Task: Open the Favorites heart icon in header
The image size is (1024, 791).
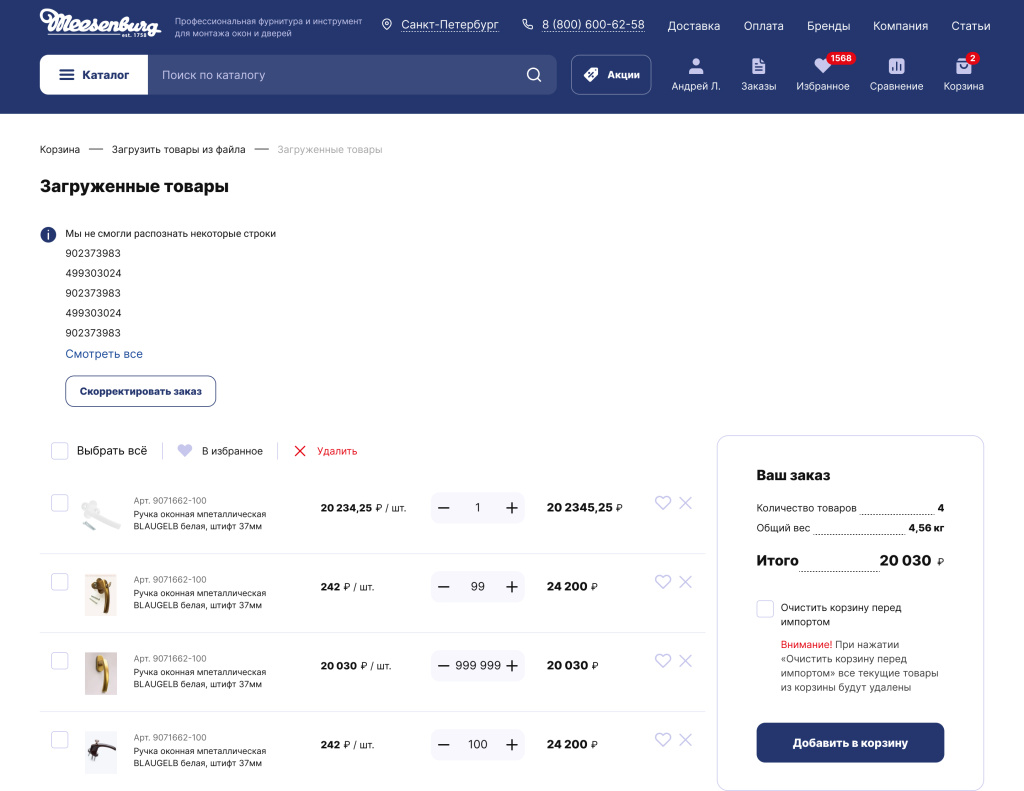Action: pos(822,67)
